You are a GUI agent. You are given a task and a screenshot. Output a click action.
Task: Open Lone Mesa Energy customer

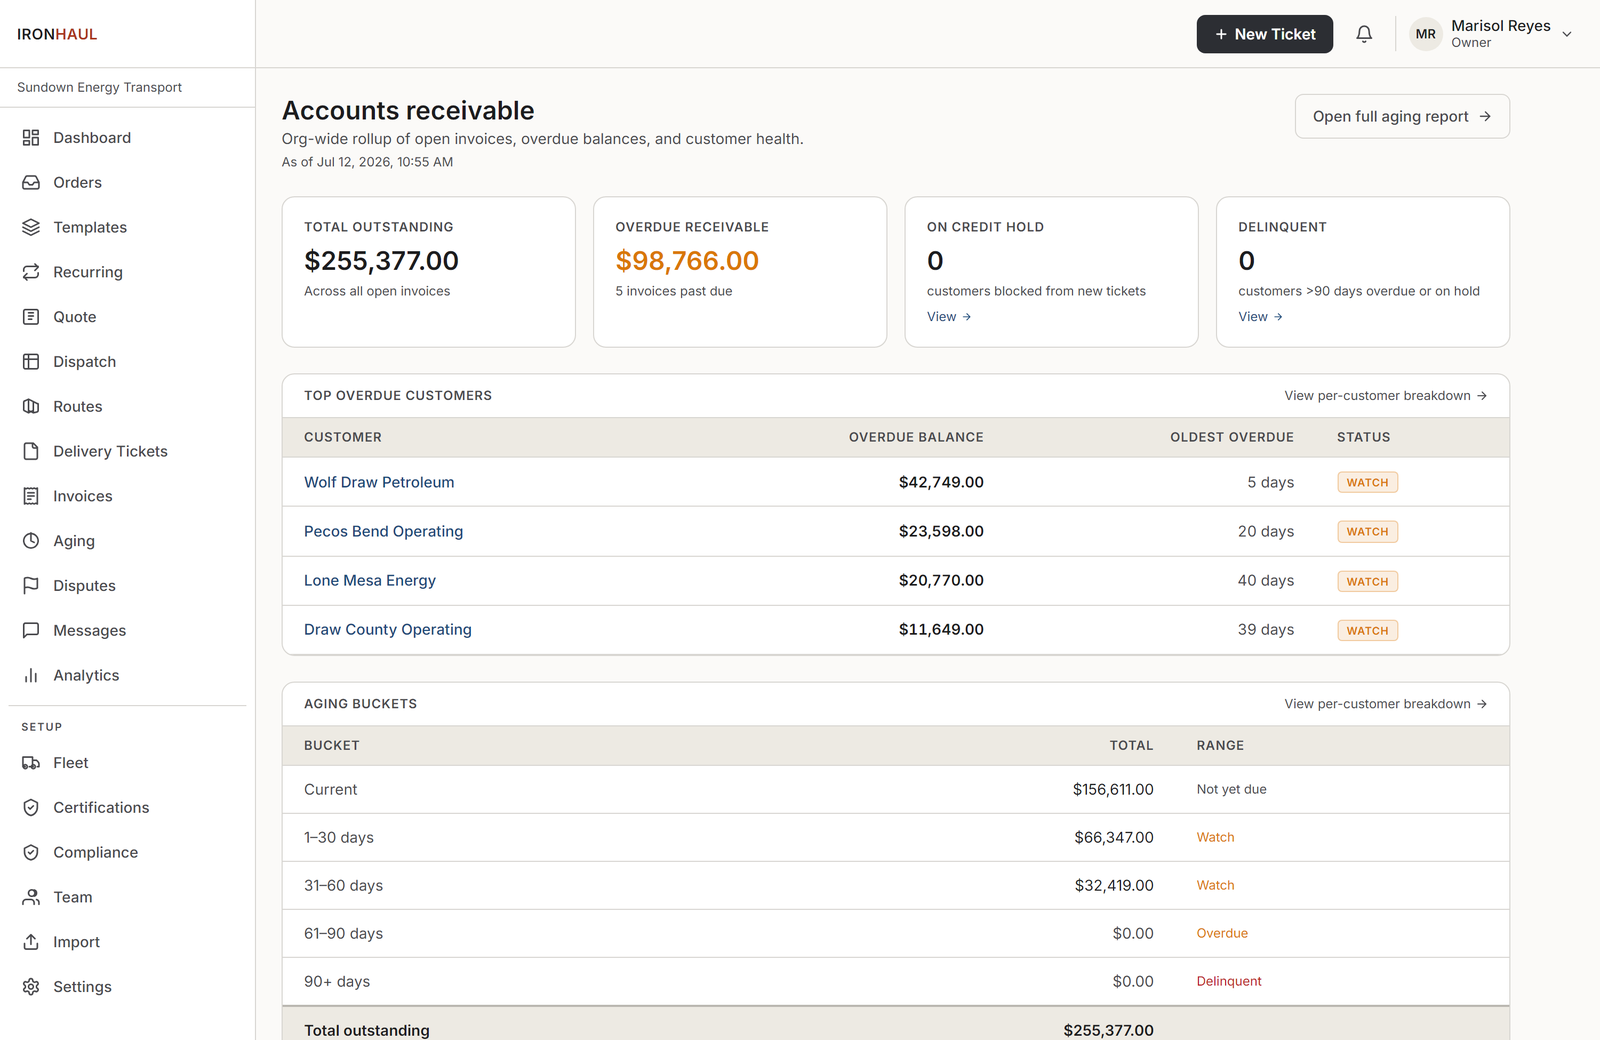pos(370,580)
